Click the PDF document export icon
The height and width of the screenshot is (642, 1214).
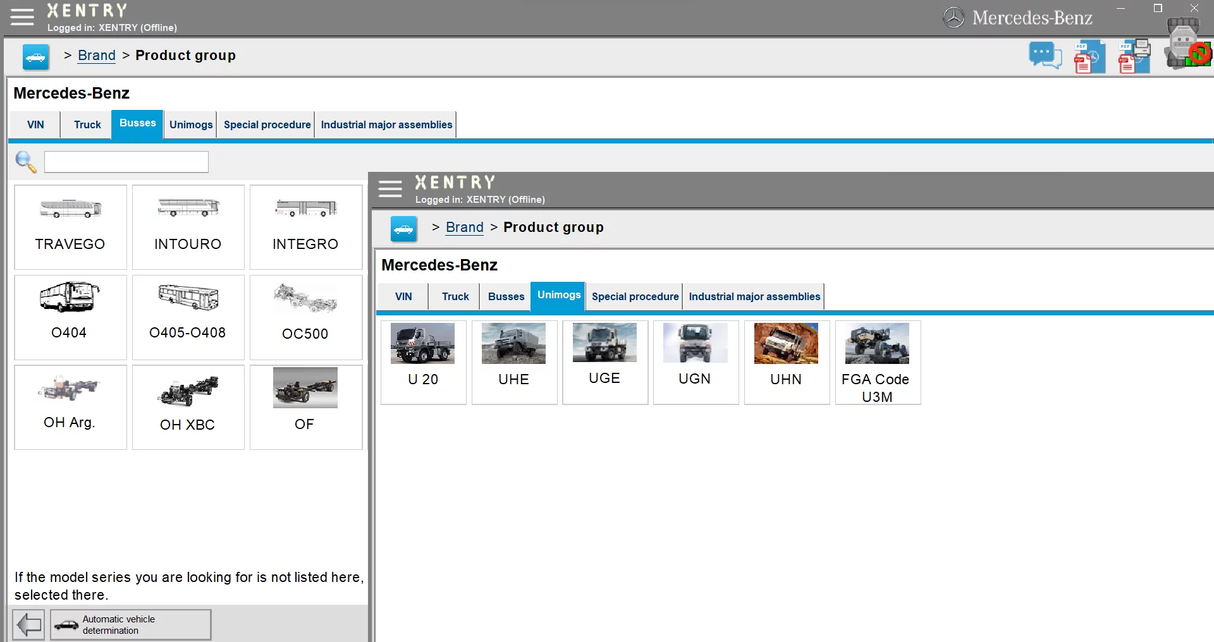pos(1088,57)
